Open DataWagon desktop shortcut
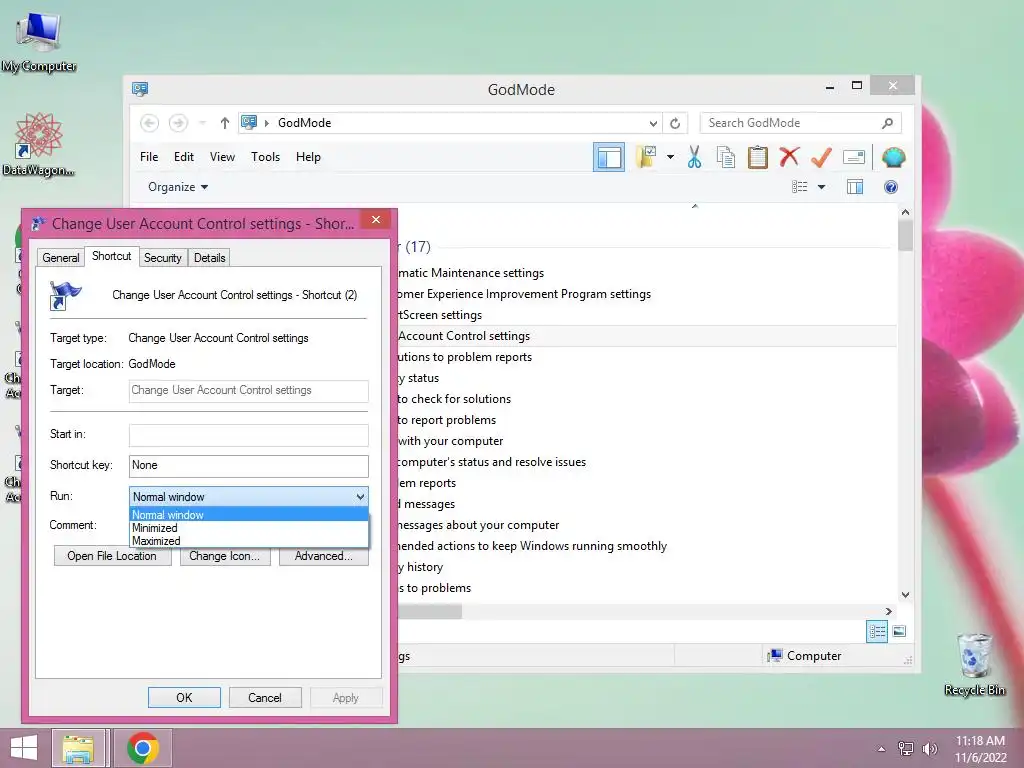 point(38,144)
